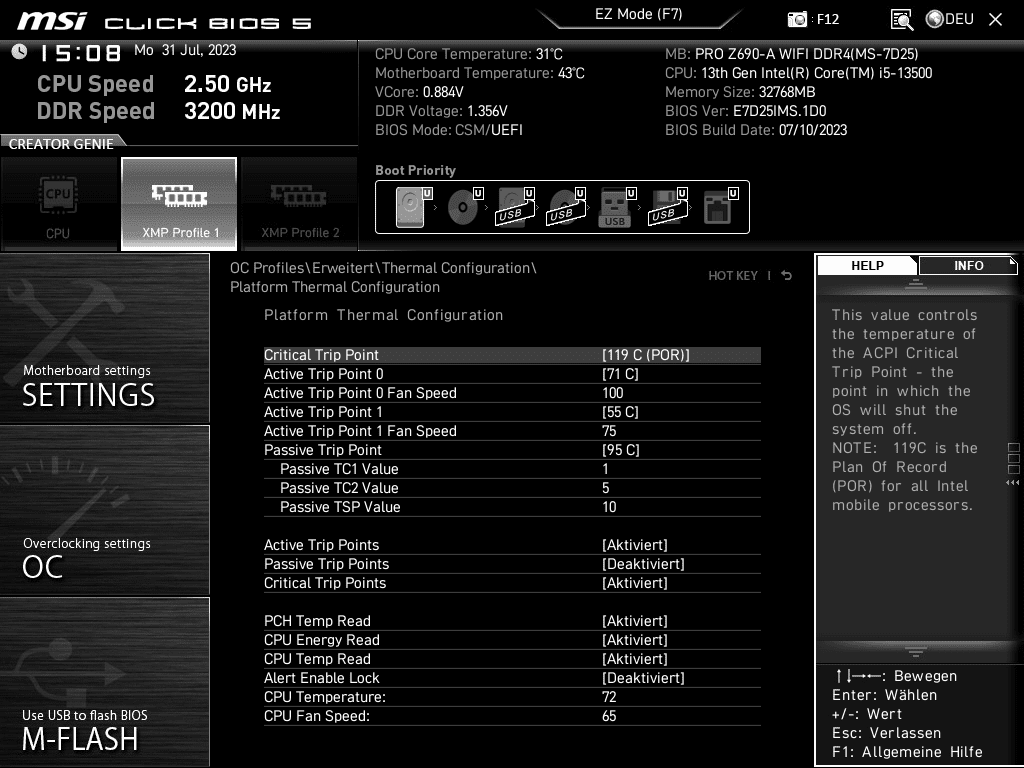The width and height of the screenshot is (1024, 768).
Task: Click the date Mo 31 Jul, 2023
Action: point(185,50)
